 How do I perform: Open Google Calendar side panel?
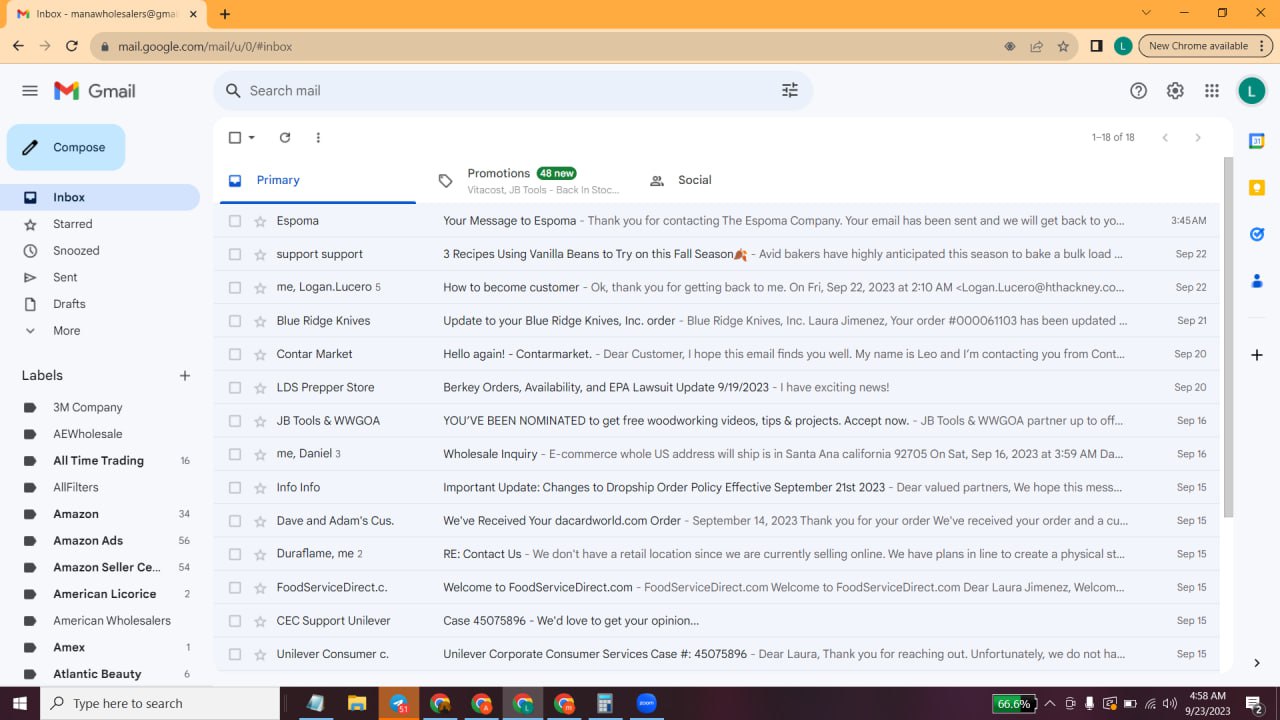point(1257,141)
